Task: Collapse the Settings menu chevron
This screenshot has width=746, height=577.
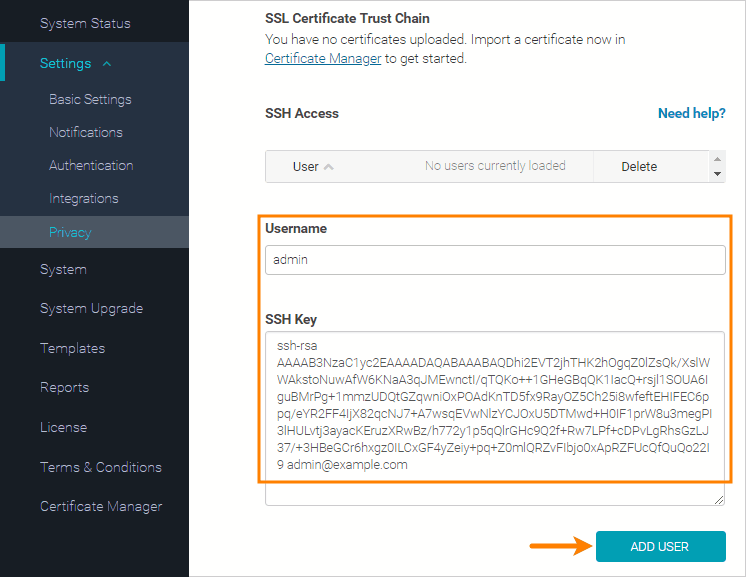Action: point(107,64)
